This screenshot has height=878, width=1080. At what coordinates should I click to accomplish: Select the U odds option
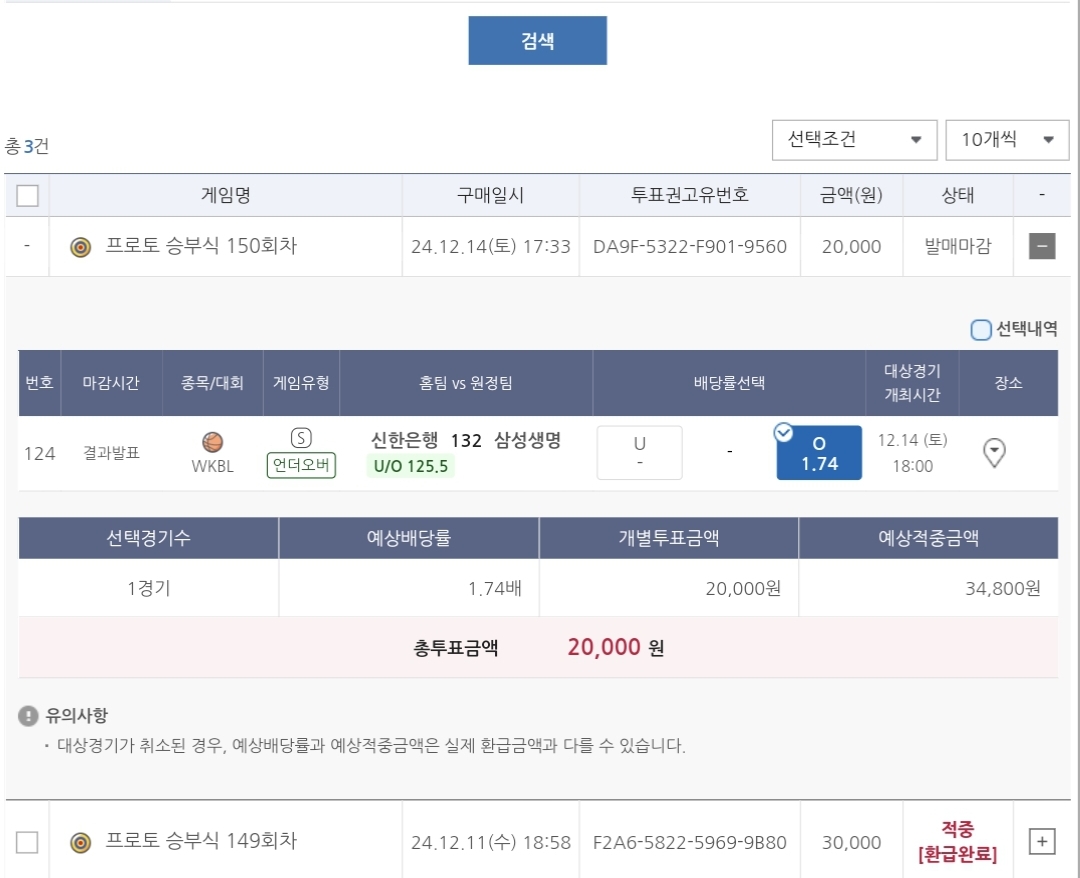tap(640, 453)
